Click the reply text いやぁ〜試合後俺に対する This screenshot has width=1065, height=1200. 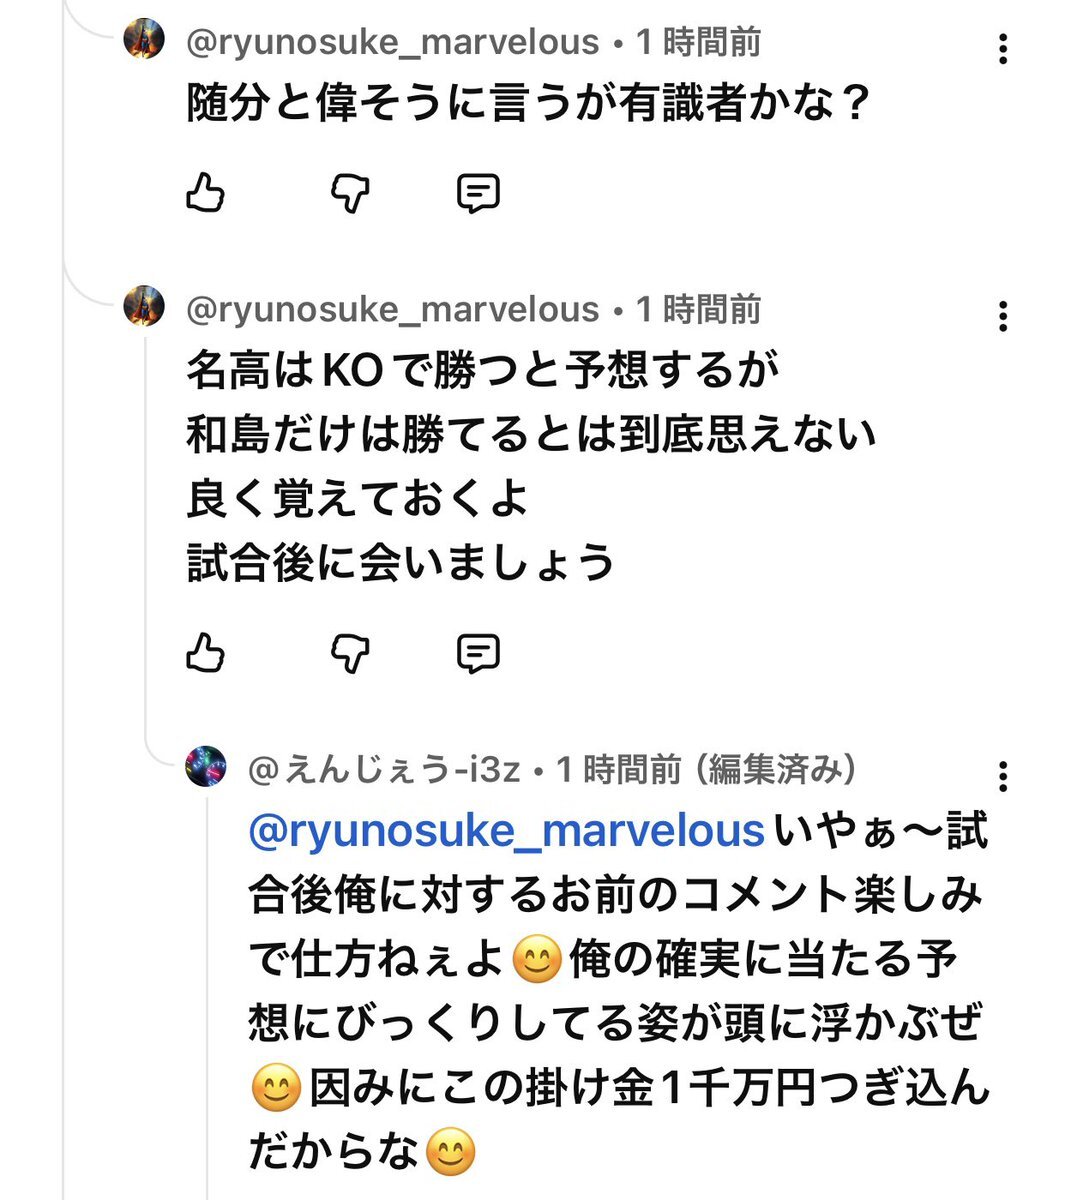(615, 896)
